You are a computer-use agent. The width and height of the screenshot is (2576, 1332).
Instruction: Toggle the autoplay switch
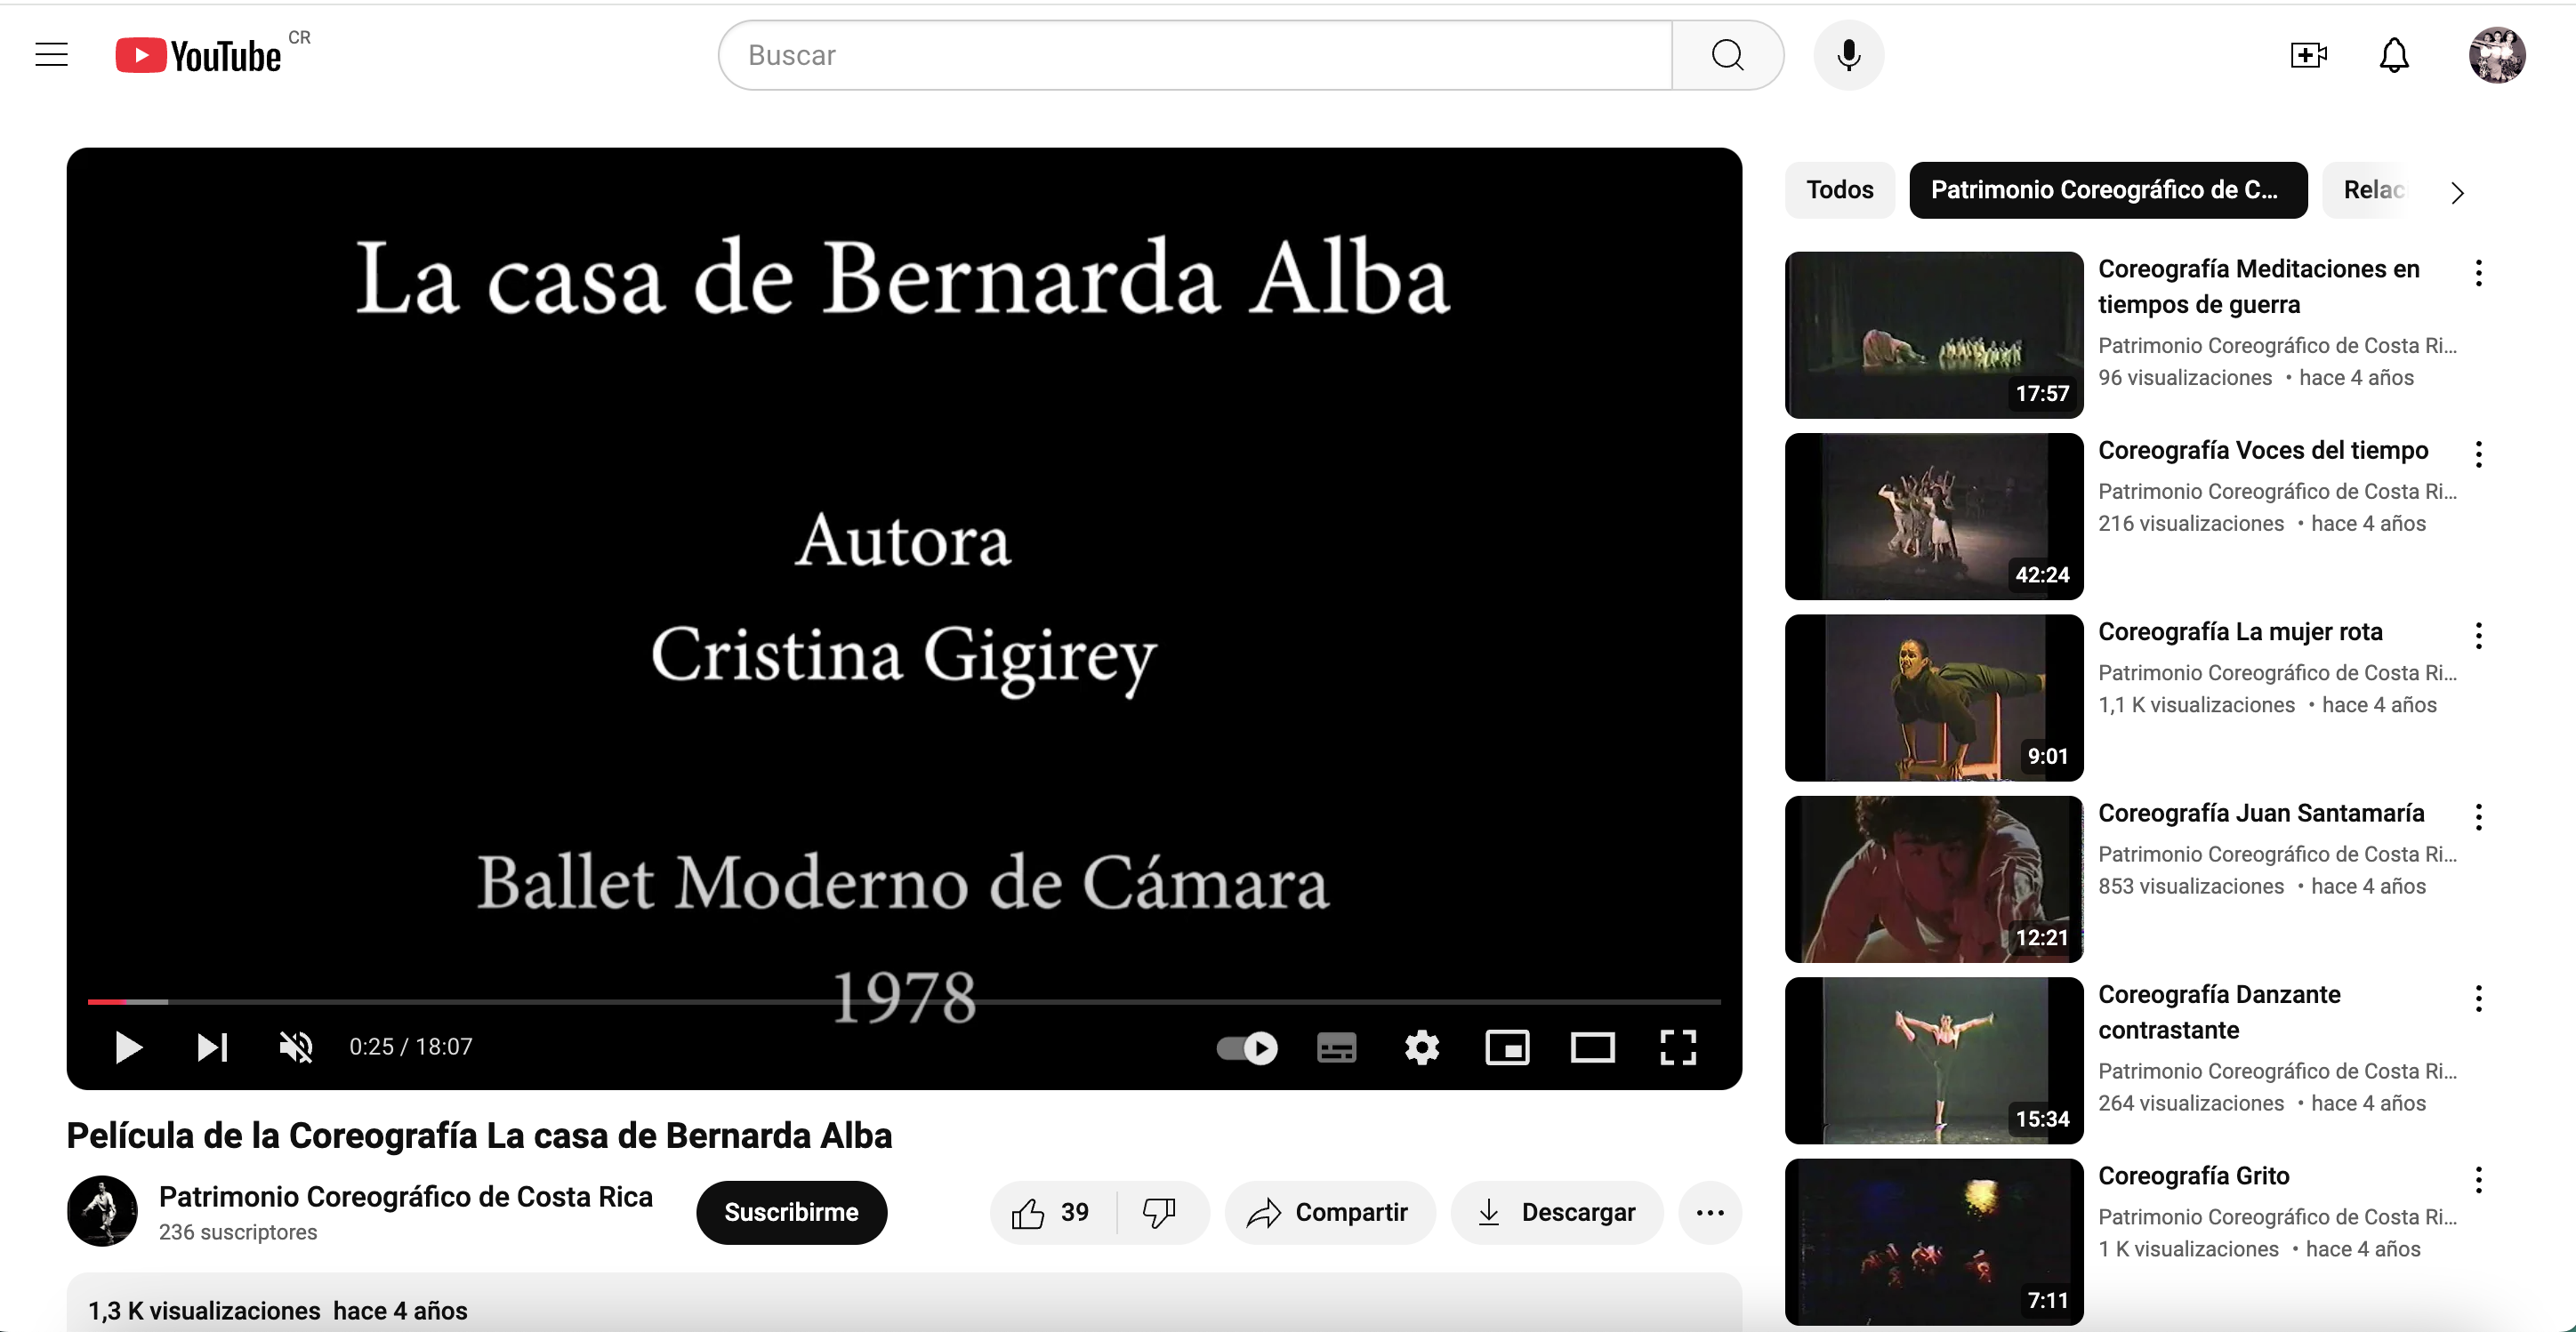tap(1247, 1047)
